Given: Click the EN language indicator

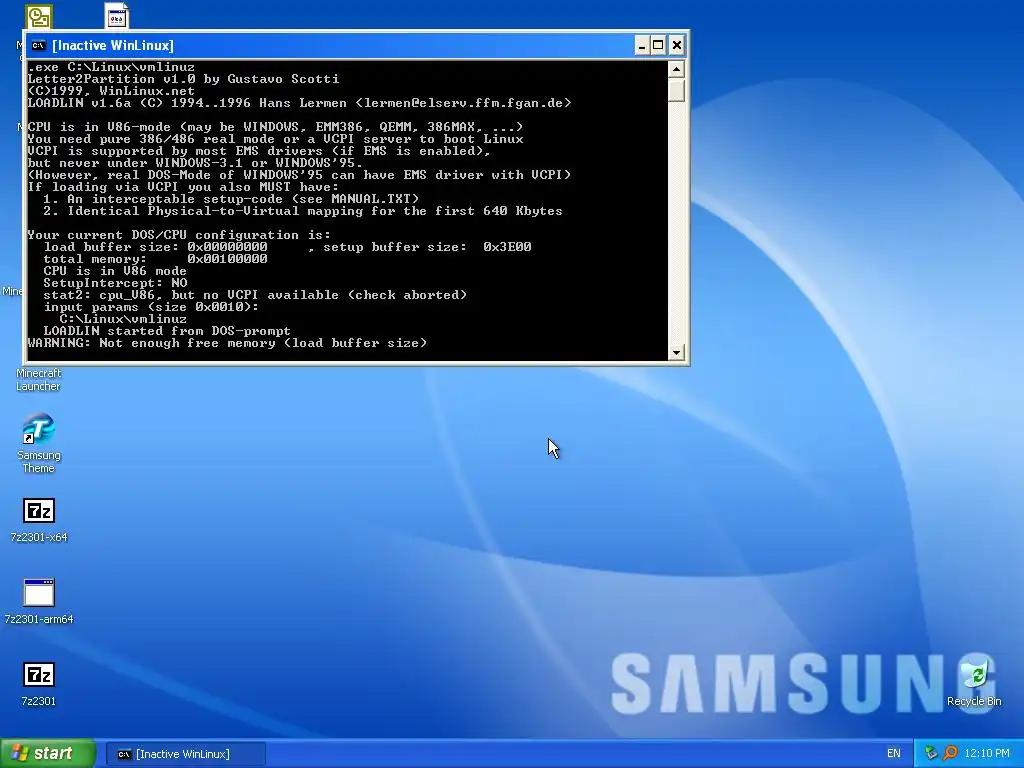Looking at the screenshot, I should [x=893, y=753].
